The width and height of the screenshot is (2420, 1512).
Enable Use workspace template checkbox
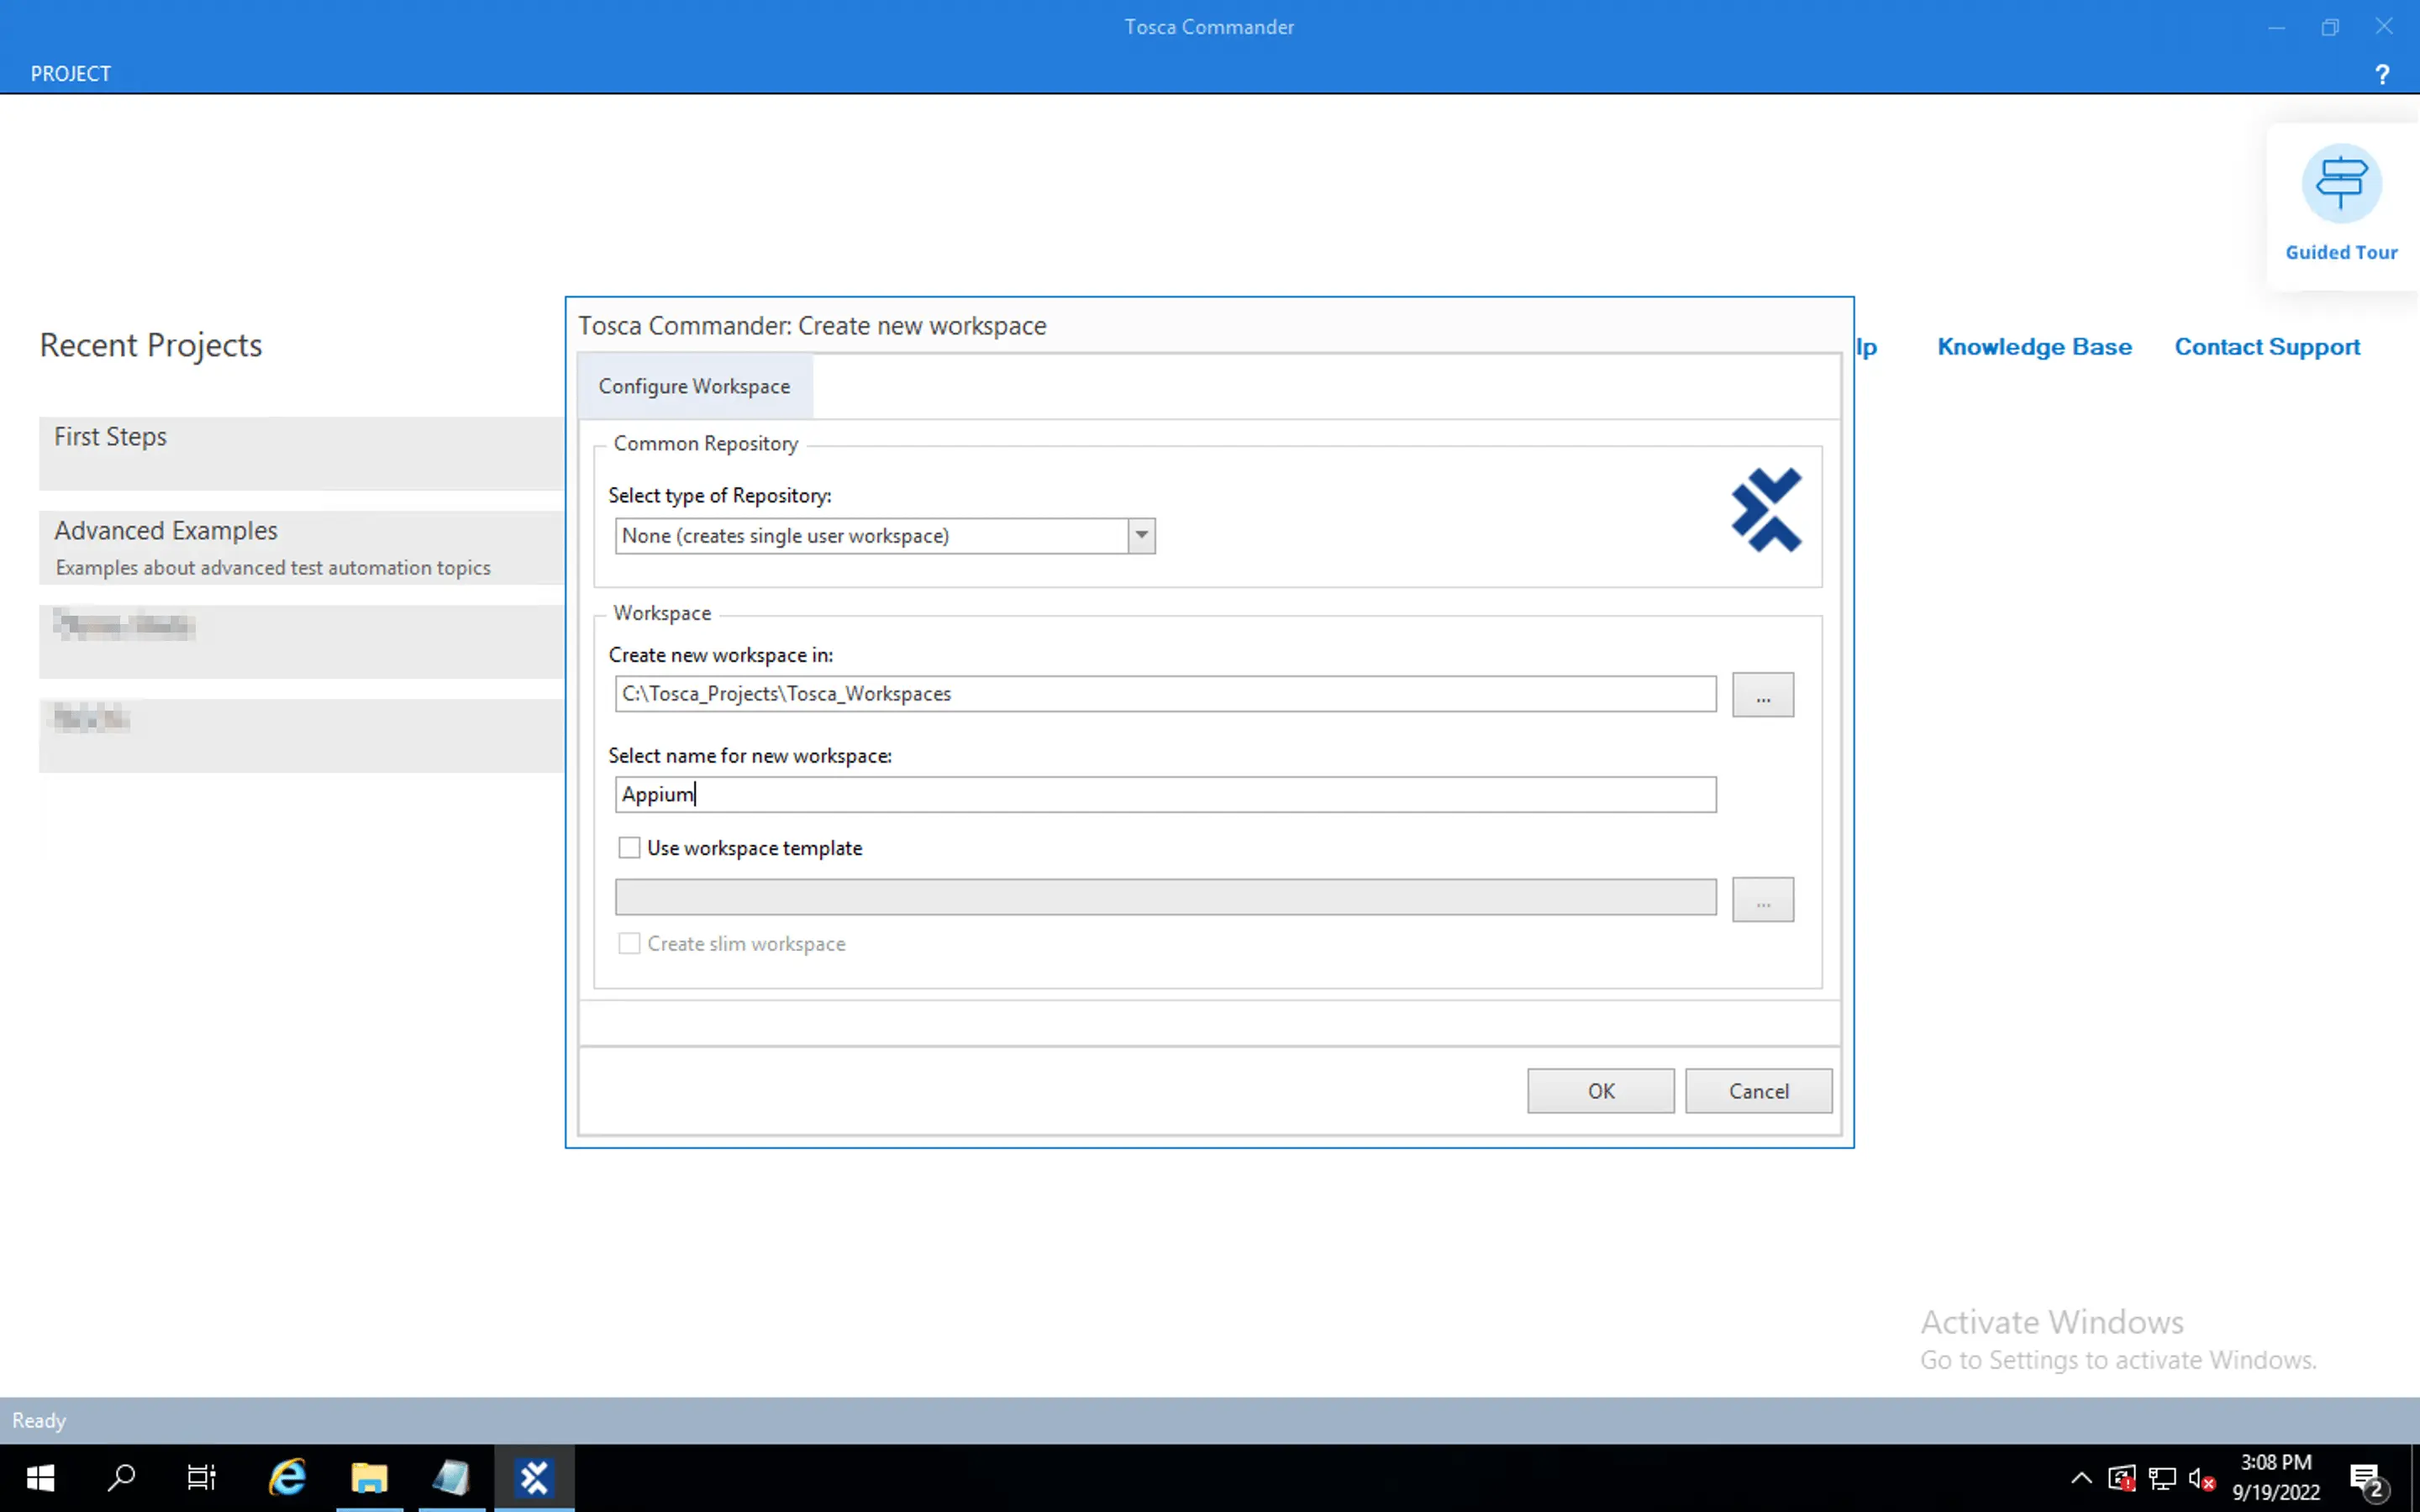click(x=629, y=848)
